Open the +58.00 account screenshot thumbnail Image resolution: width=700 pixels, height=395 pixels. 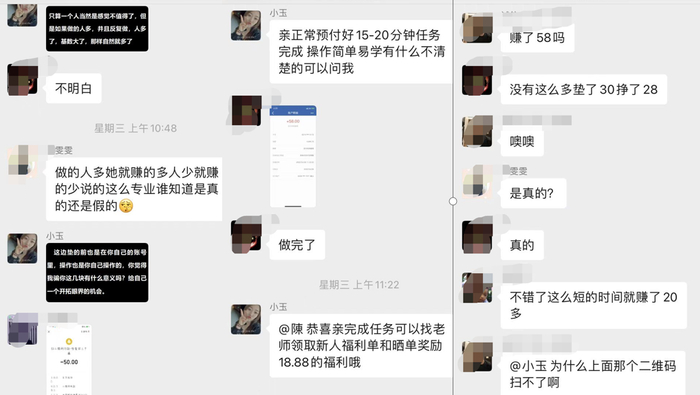[x=293, y=156]
